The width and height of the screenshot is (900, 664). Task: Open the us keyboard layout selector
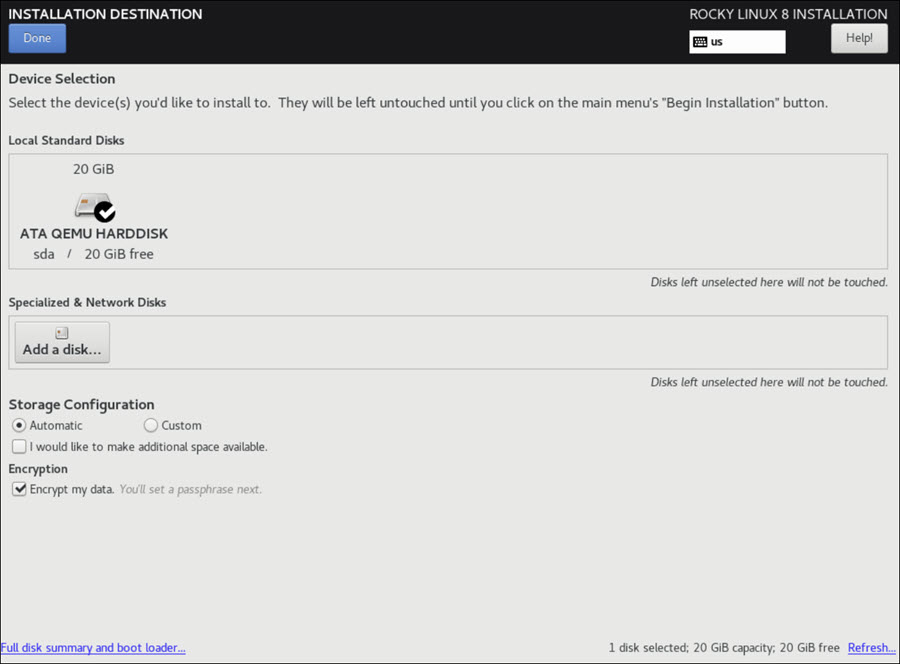737,42
